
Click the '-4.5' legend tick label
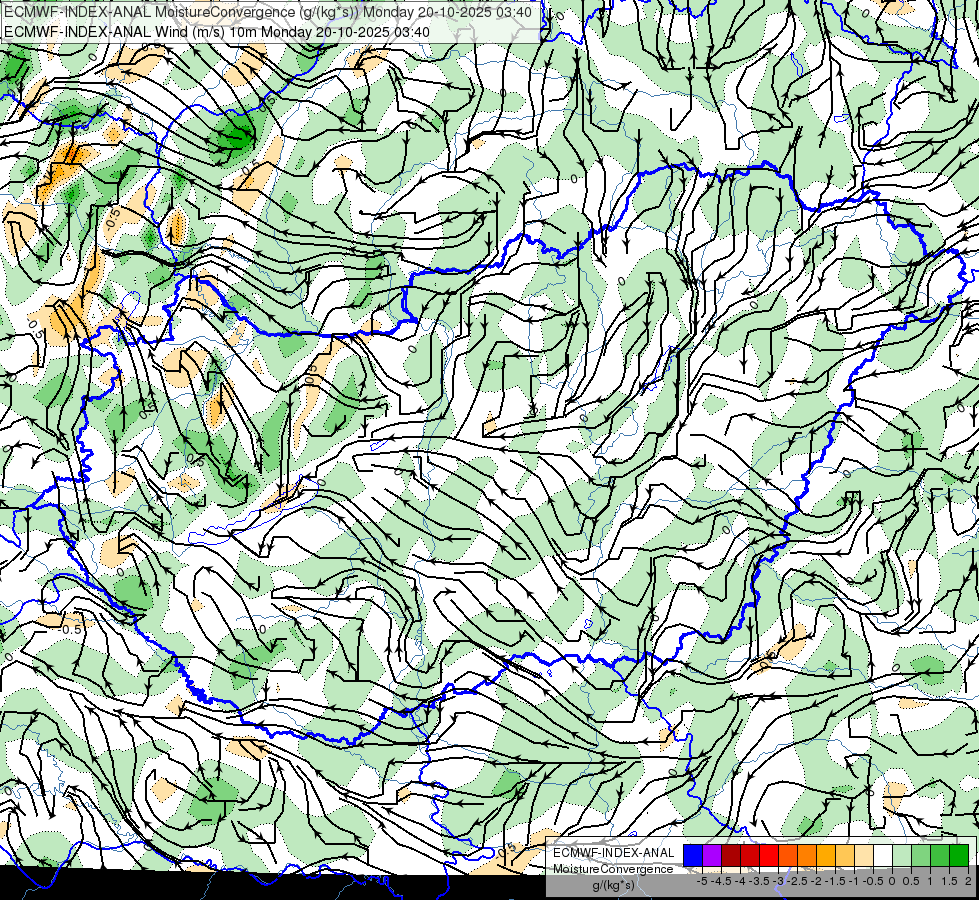pos(722,881)
